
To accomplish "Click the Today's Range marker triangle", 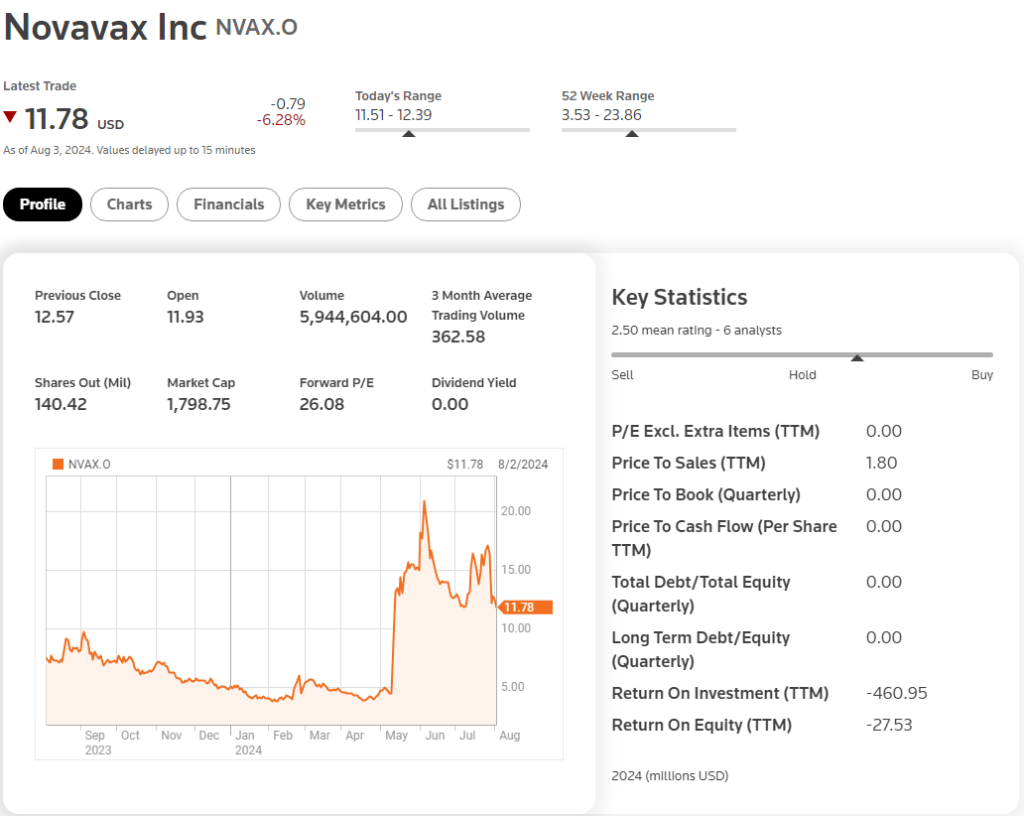I will [408, 133].
